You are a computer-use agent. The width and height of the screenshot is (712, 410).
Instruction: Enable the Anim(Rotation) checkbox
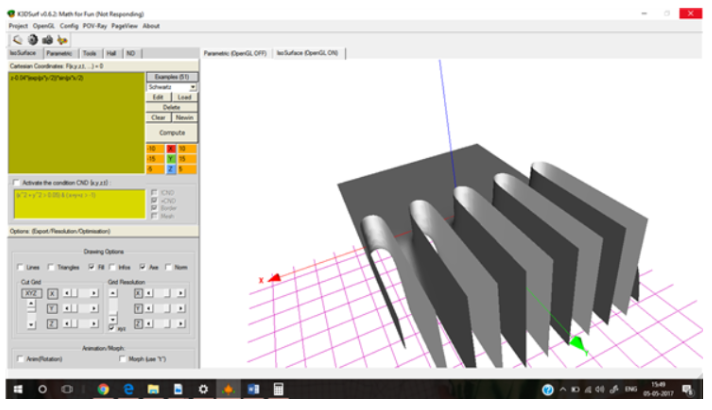tap(21, 359)
